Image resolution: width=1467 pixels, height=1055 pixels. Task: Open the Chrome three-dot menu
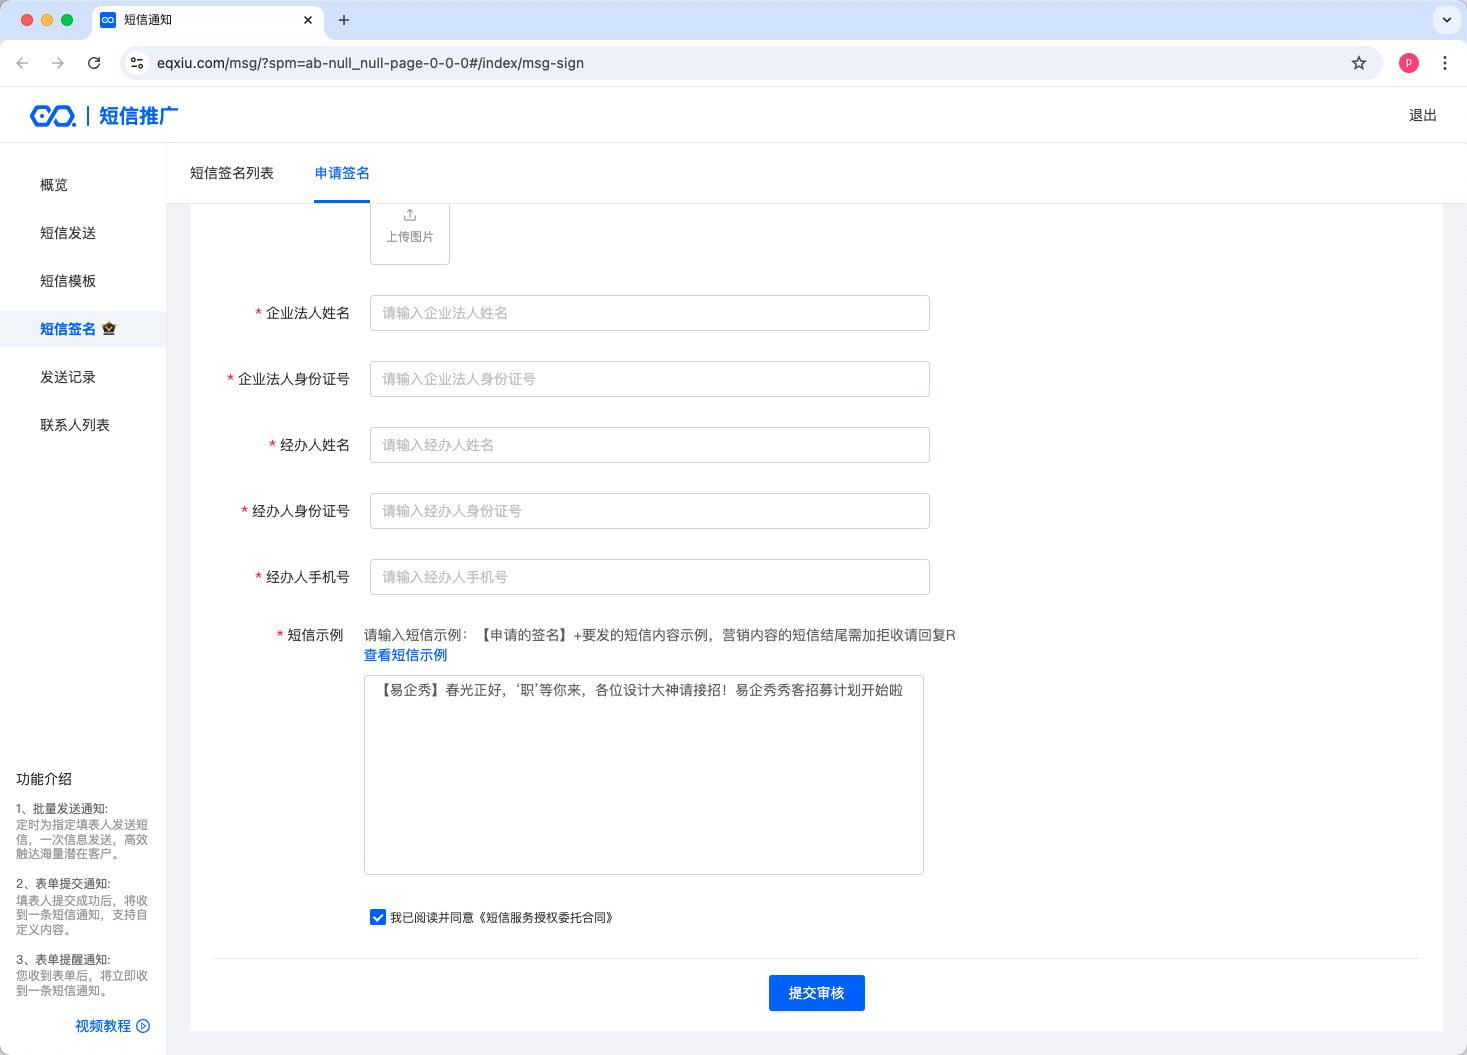[x=1444, y=63]
